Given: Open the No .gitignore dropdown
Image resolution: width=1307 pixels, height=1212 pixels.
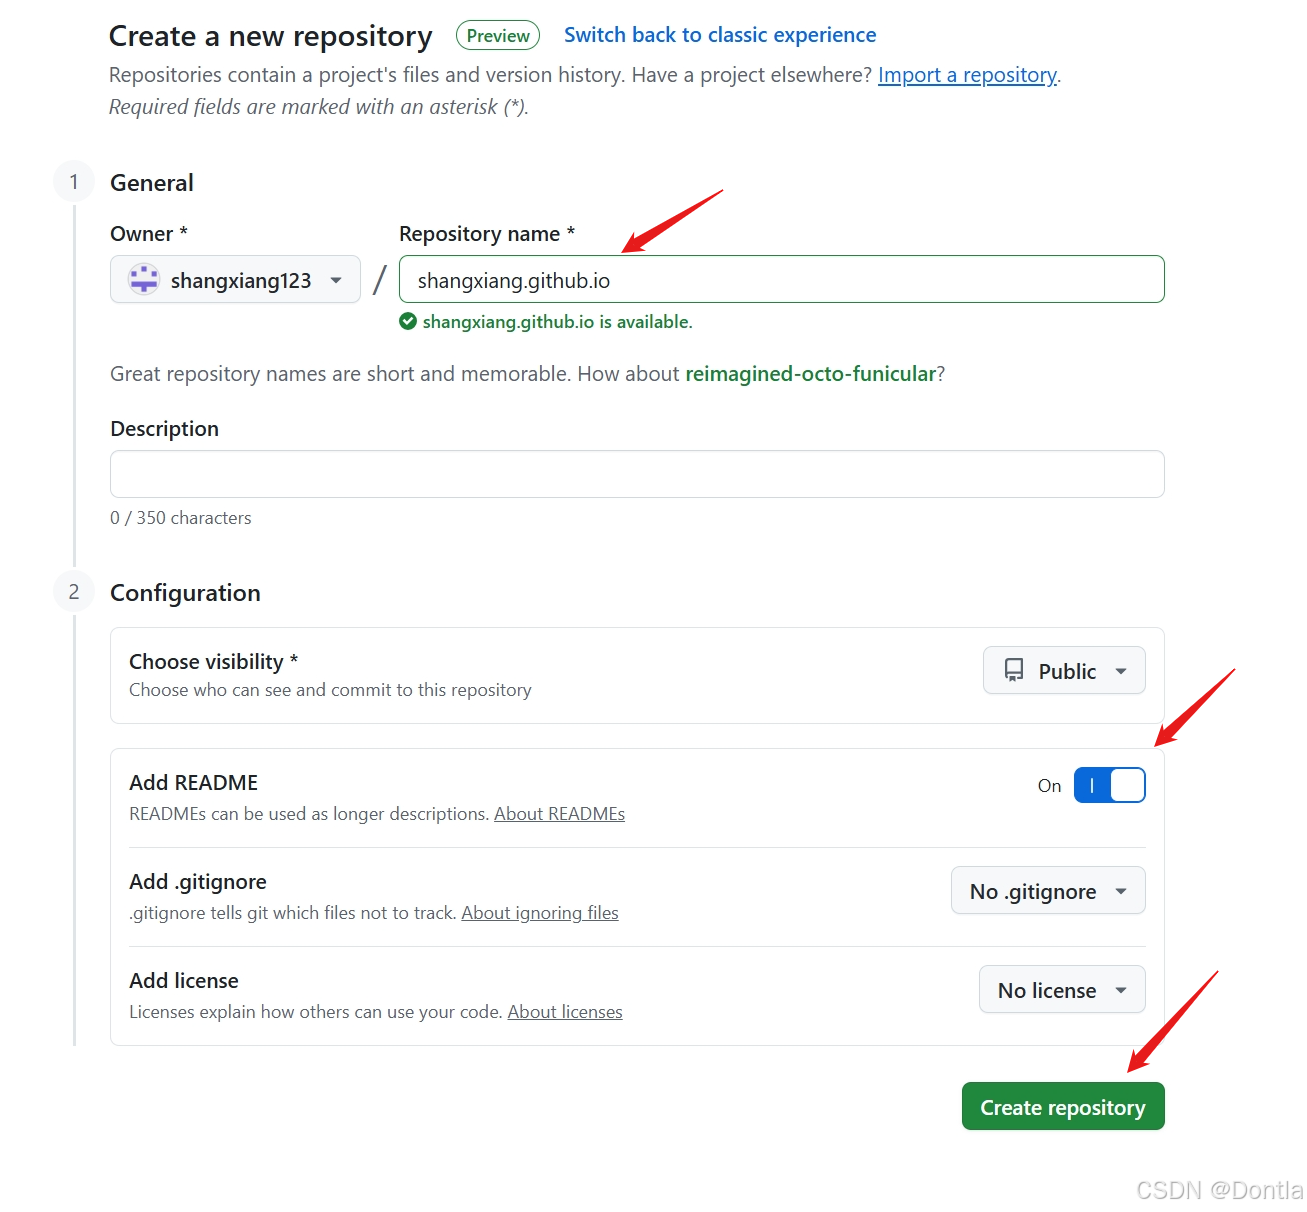Looking at the screenshot, I should (1047, 890).
